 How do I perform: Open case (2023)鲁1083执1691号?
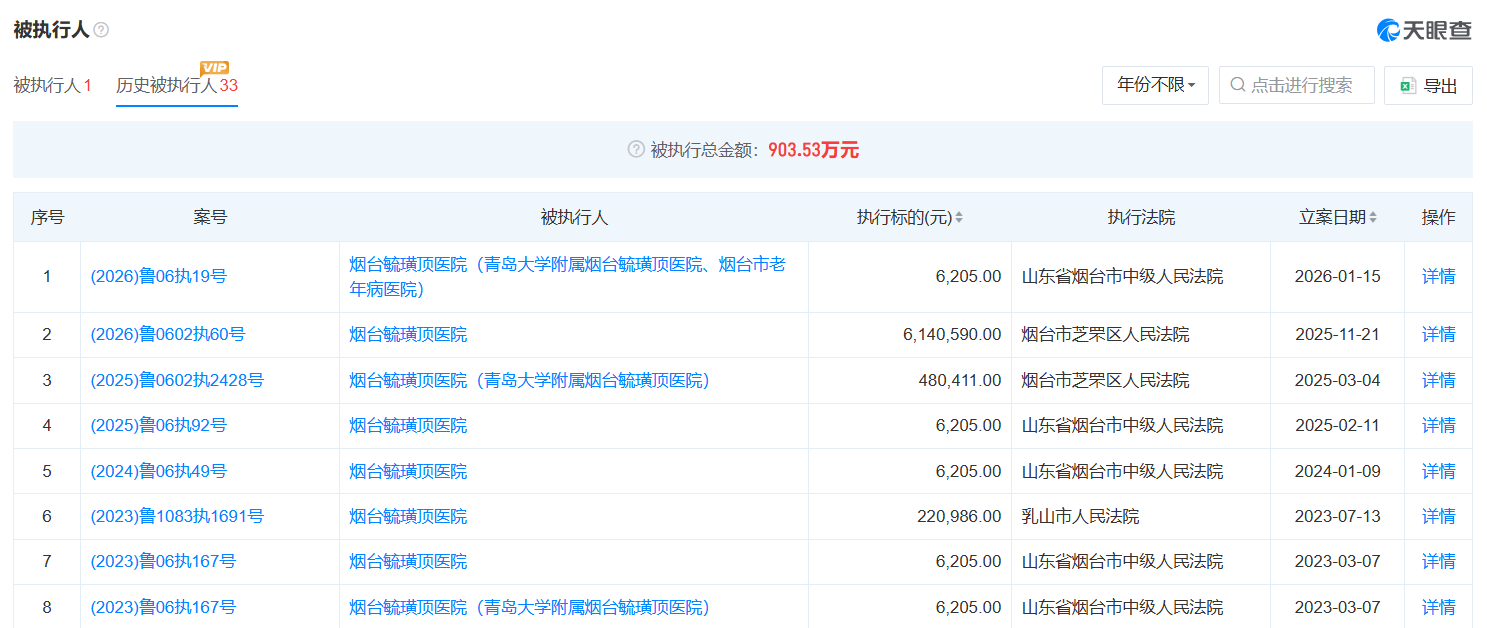pyautogui.click(x=177, y=517)
